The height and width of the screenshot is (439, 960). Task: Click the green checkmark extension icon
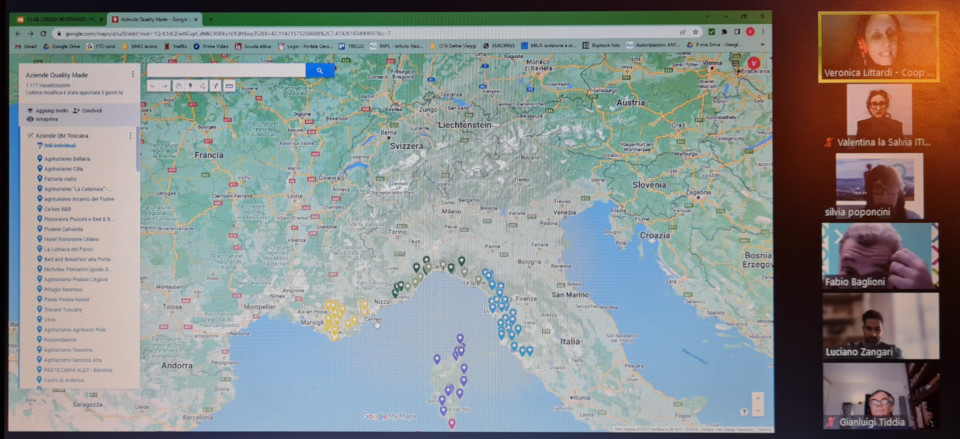tap(712, 32)
